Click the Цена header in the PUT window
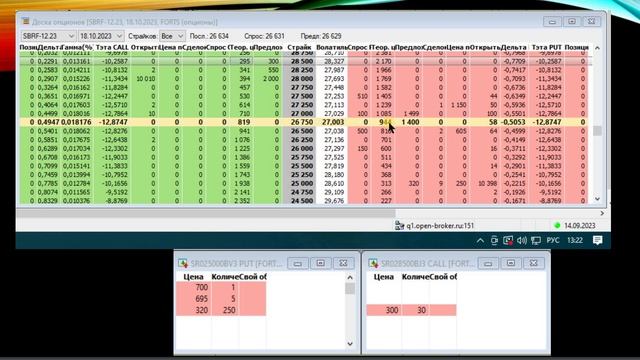 (x=193, y=277)
